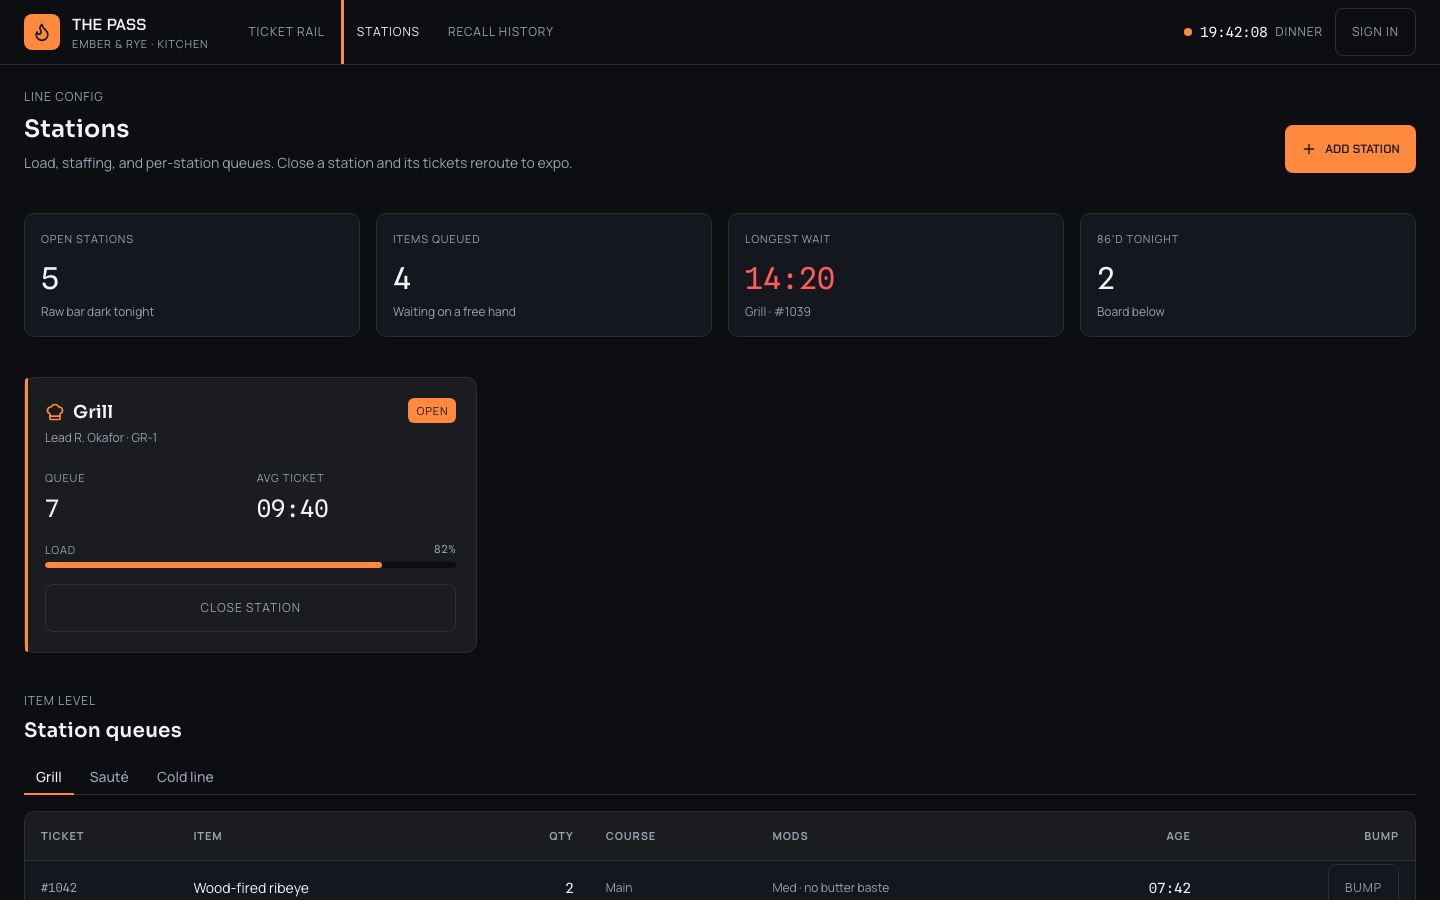Click 'Wood-fired ribeye' item cell
1440x900 pixels.
pos(251,888)
